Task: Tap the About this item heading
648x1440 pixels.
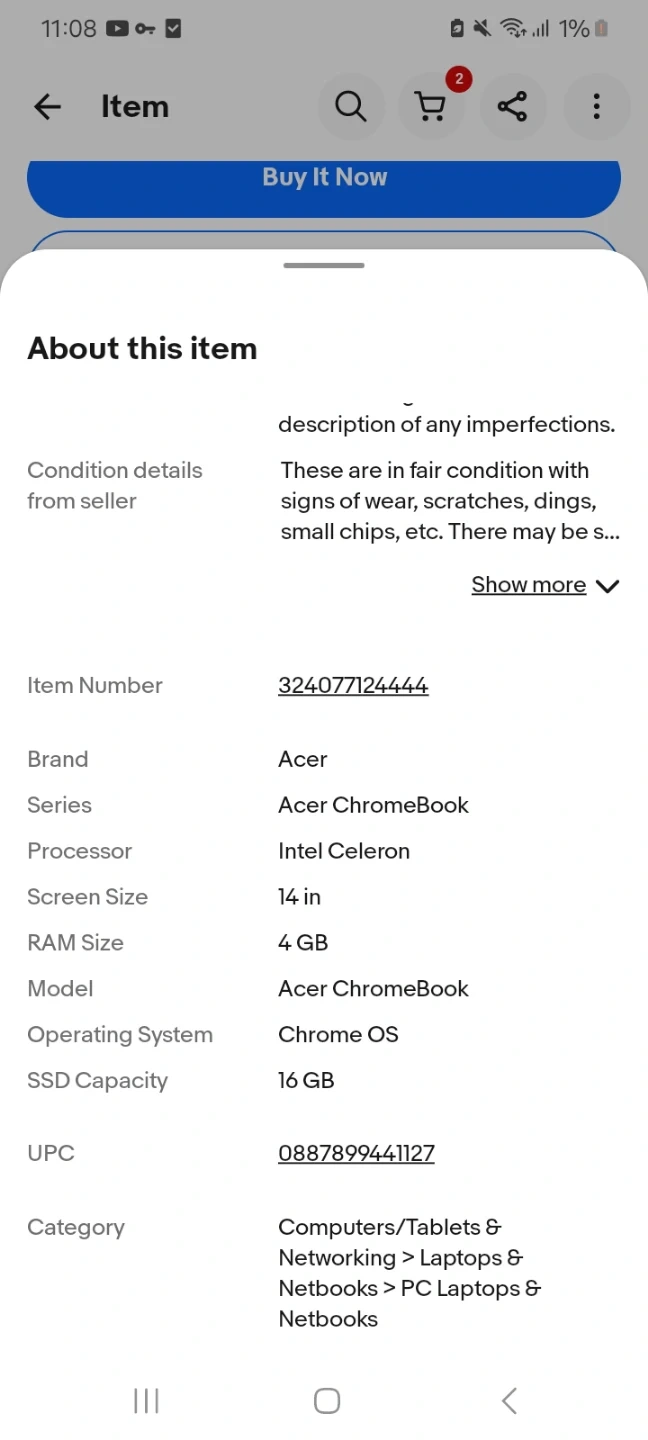Action: pos(142,348)
